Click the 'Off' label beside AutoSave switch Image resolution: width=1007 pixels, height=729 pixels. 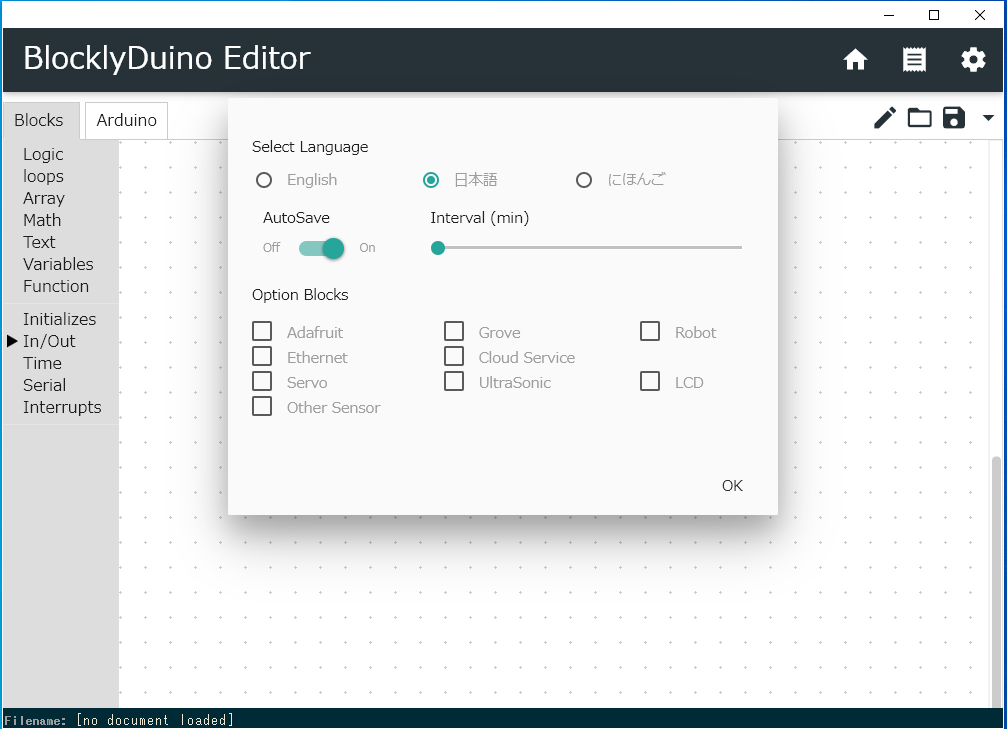coord(272,248)
